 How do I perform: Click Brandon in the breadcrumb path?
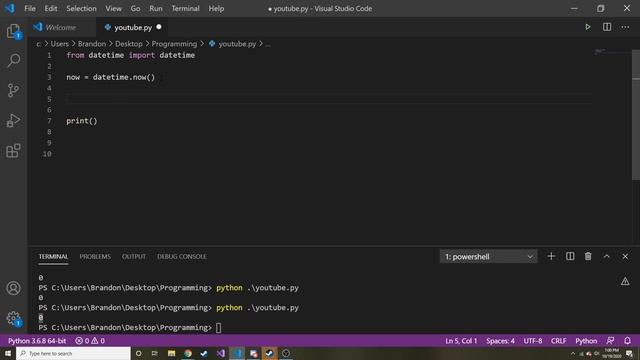coord(92,44)
